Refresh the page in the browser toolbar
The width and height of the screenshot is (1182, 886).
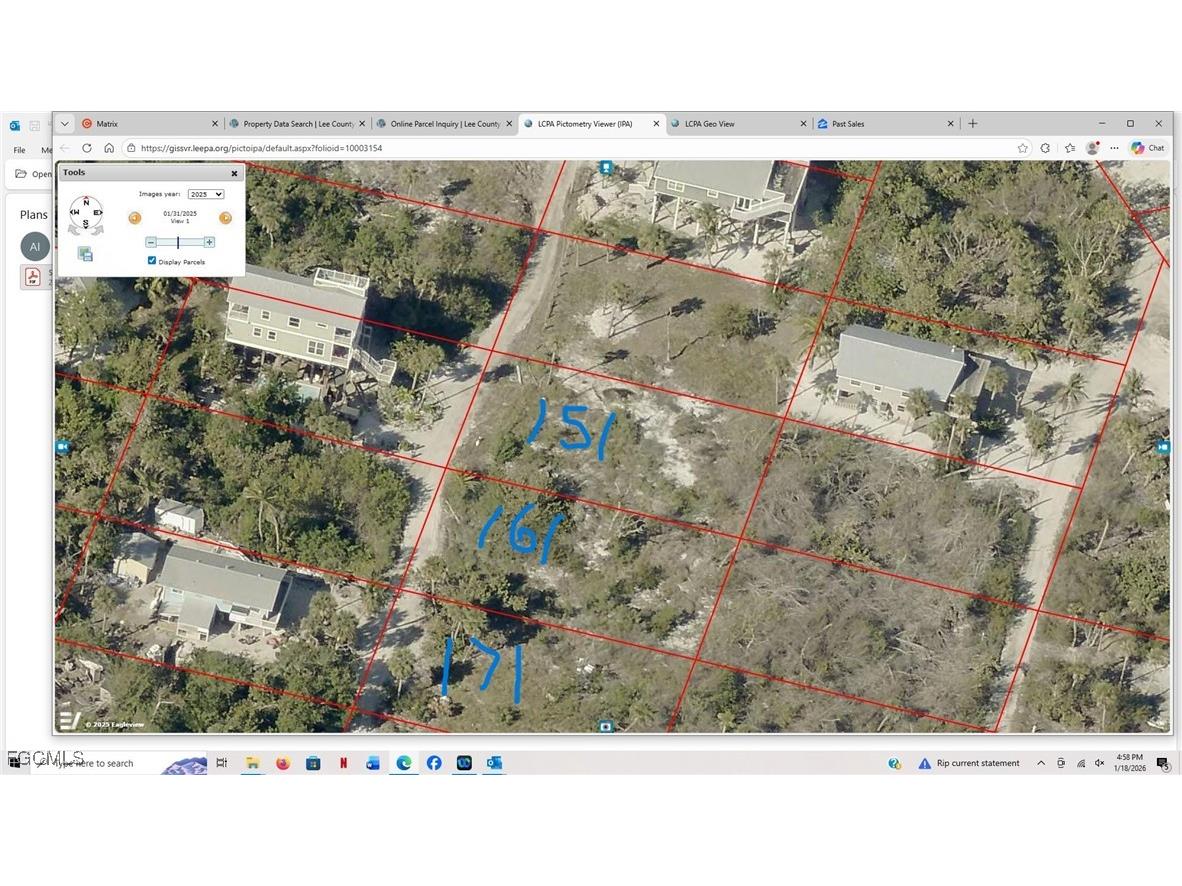click(86, 147)
